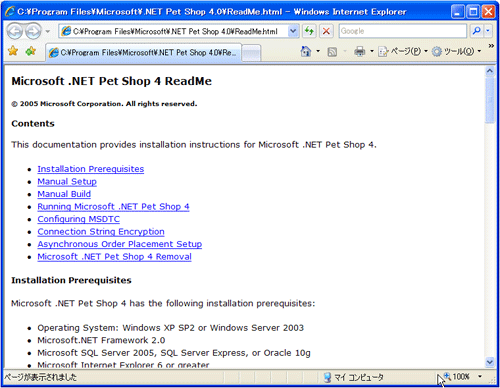Open the ツール(O) menu
The height and width of the screenshot is (388, 500).
pos(456,51)
